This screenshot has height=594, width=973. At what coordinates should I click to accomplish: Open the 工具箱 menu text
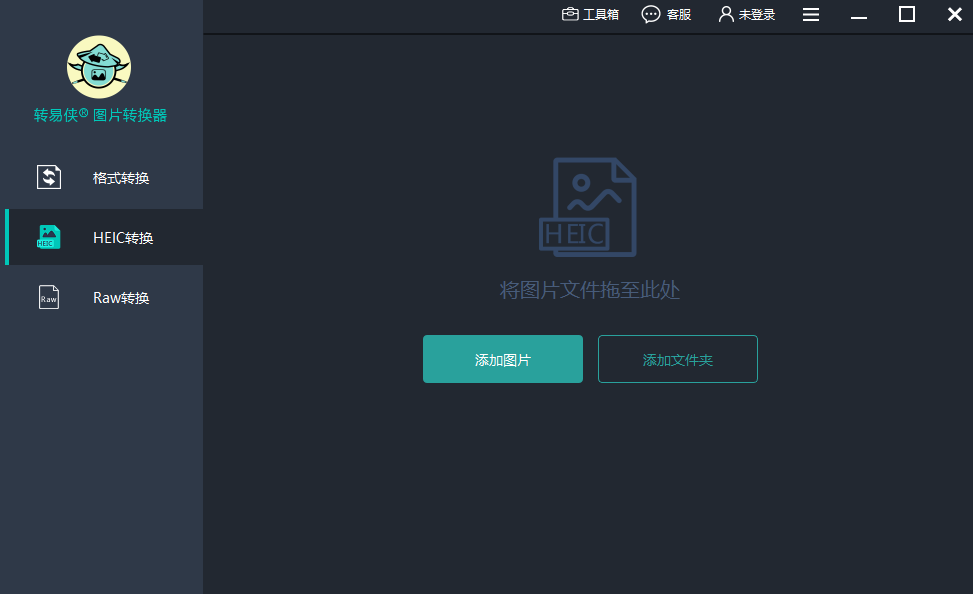tap(601, 14)
